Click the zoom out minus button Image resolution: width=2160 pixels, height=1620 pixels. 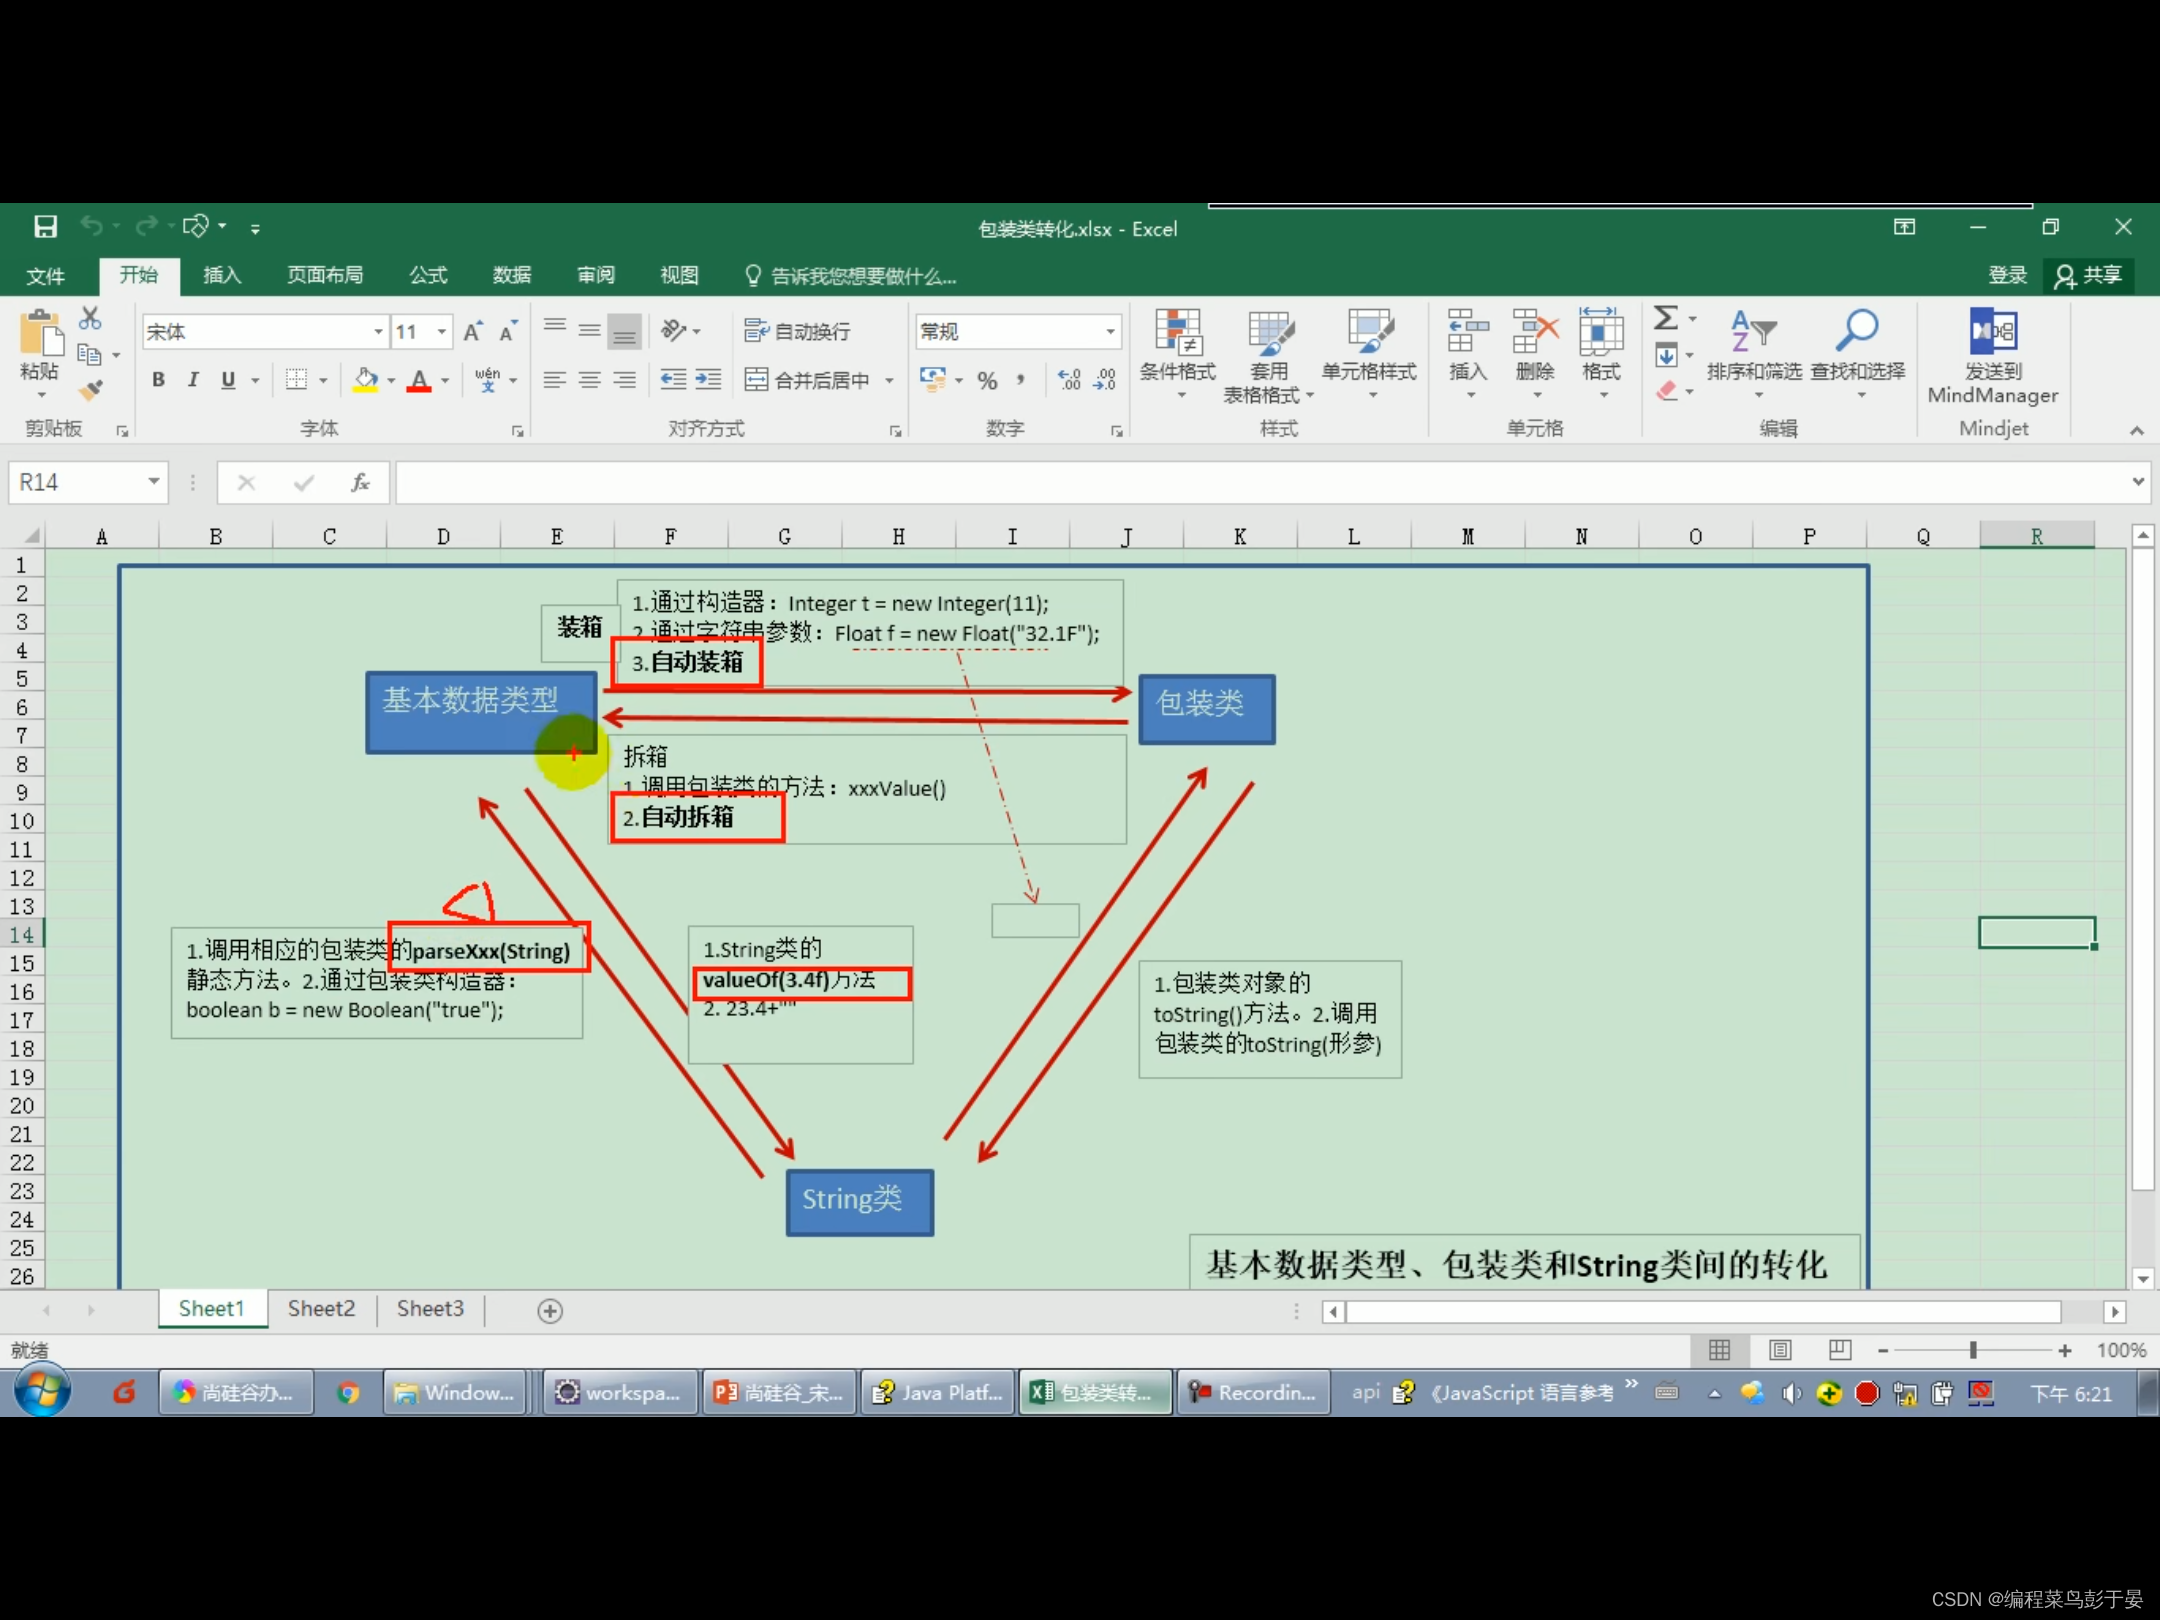click(1883, 1351)
